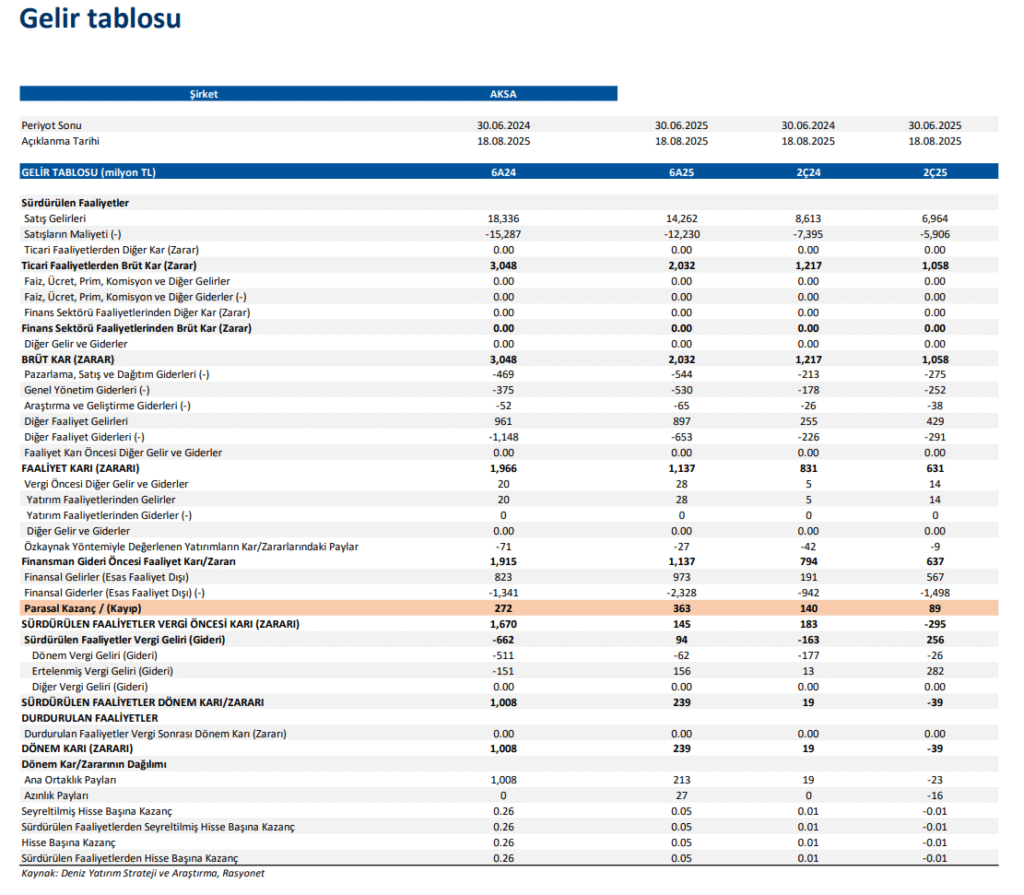Image resolution: width=1024 pixels, height=895 pixels.
Task: Click highlighted 'Parasal Kazanç / (Kayıp)' label
Action: (x=82, y=609)
